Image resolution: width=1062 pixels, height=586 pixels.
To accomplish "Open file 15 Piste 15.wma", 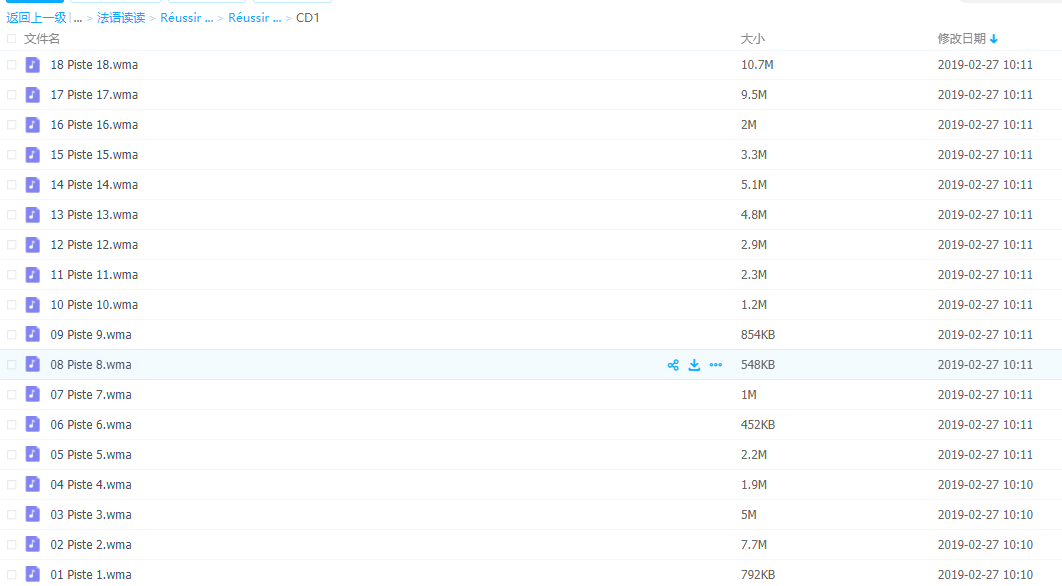I will tap(94, 154).
